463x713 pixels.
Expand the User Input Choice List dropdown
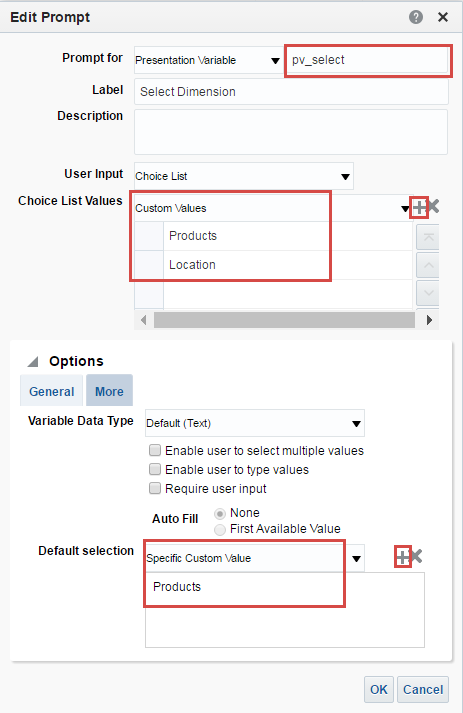point(244,176)
